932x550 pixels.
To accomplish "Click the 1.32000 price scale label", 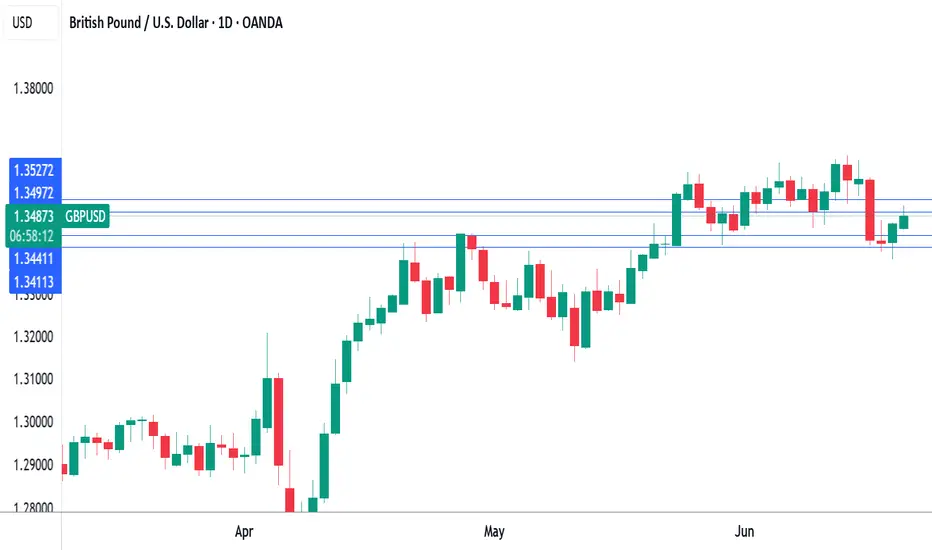I will click(x=33, y=337).
